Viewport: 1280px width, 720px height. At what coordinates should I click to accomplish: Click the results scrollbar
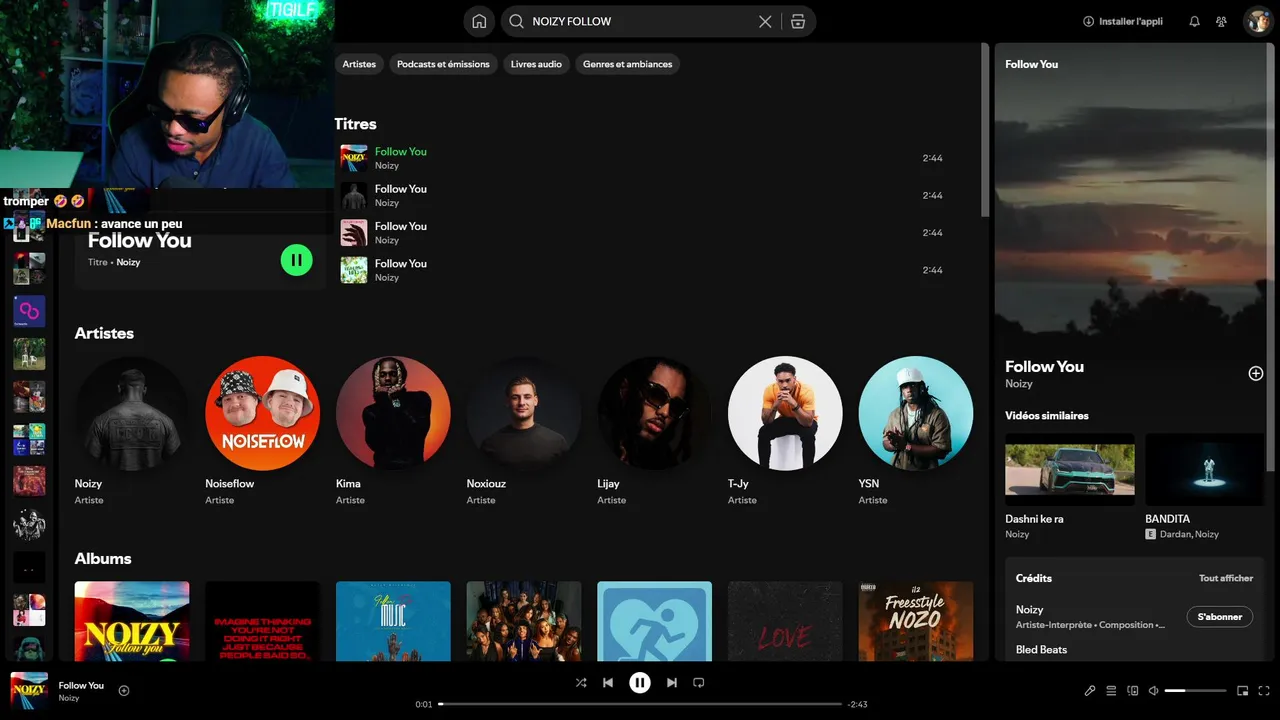tap(985, 130)
